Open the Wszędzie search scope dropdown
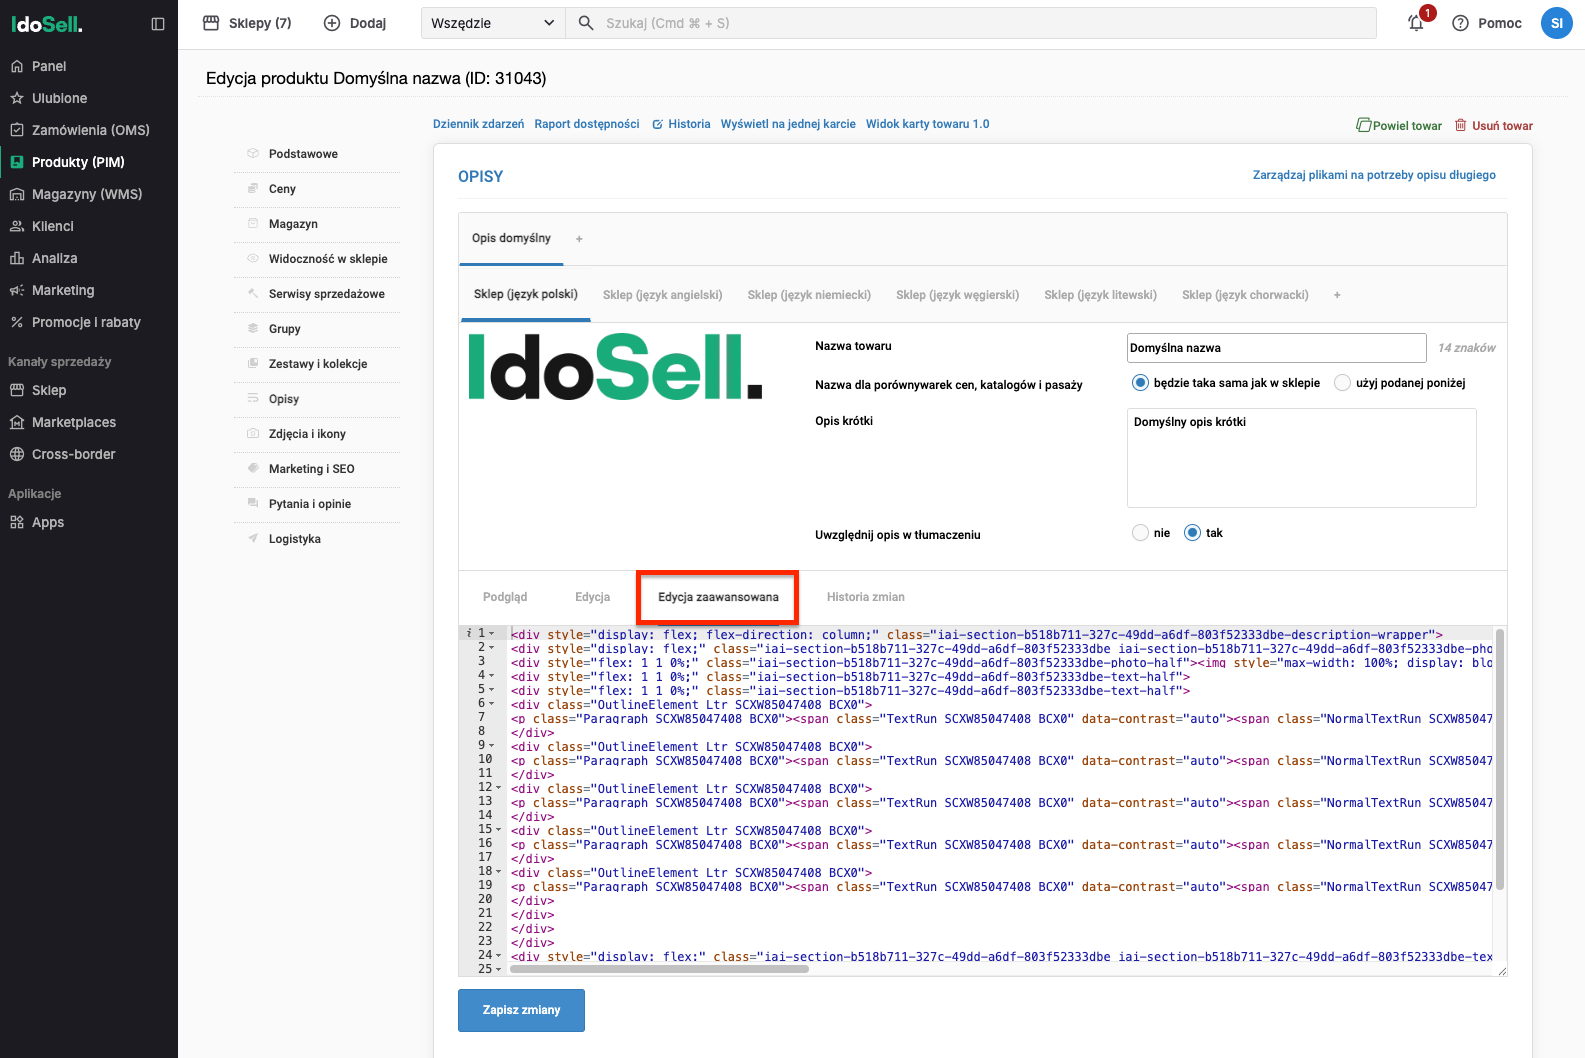The image size is (1585, 1058). coord(493,23)
